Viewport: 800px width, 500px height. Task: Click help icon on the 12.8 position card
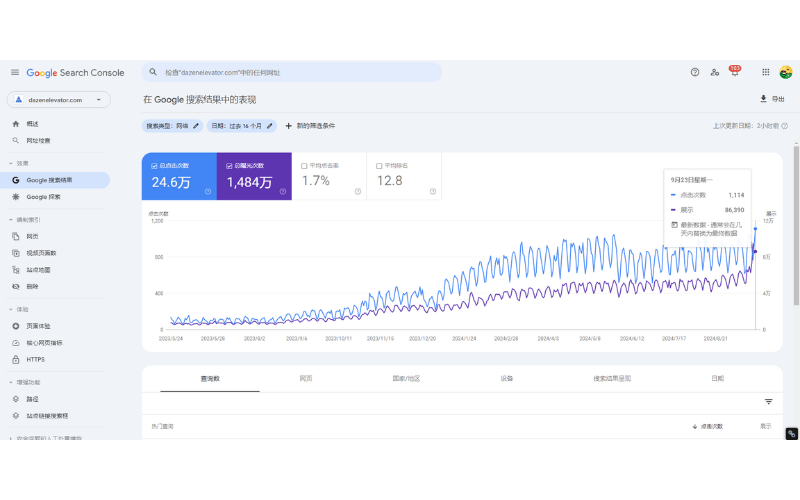[433, 191]
